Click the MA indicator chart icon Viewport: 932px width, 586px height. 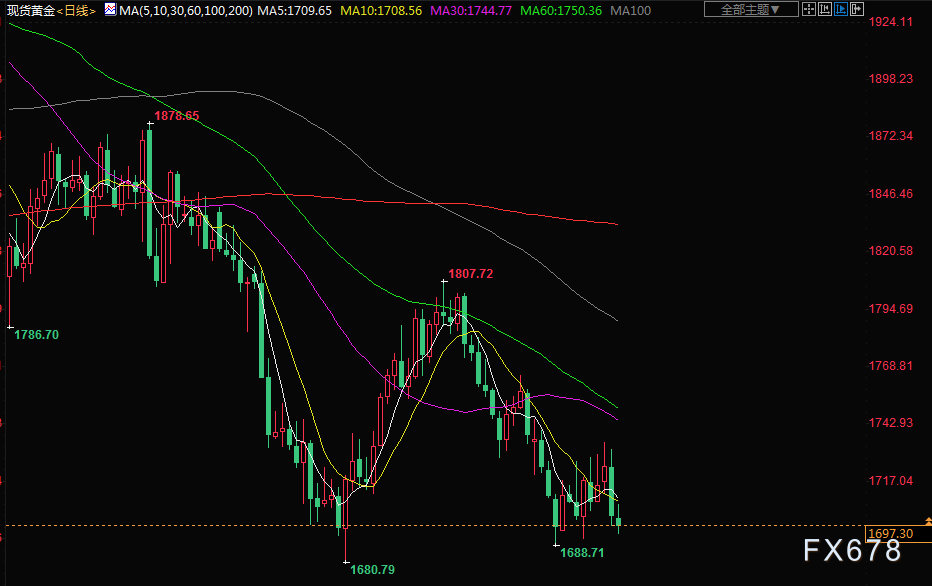[x=108, y=10]
